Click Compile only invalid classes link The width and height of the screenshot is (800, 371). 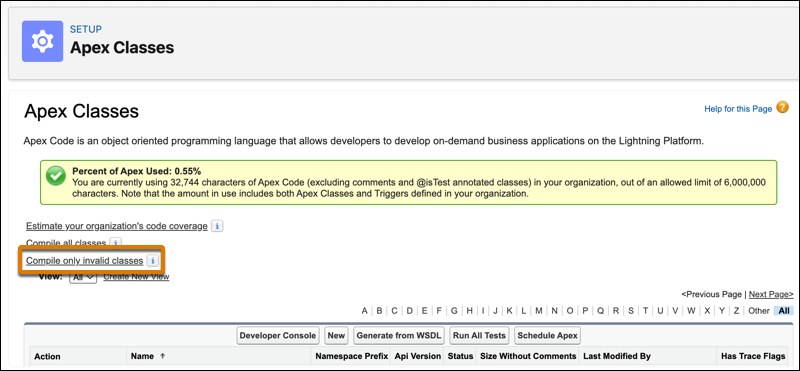[85, 261]
